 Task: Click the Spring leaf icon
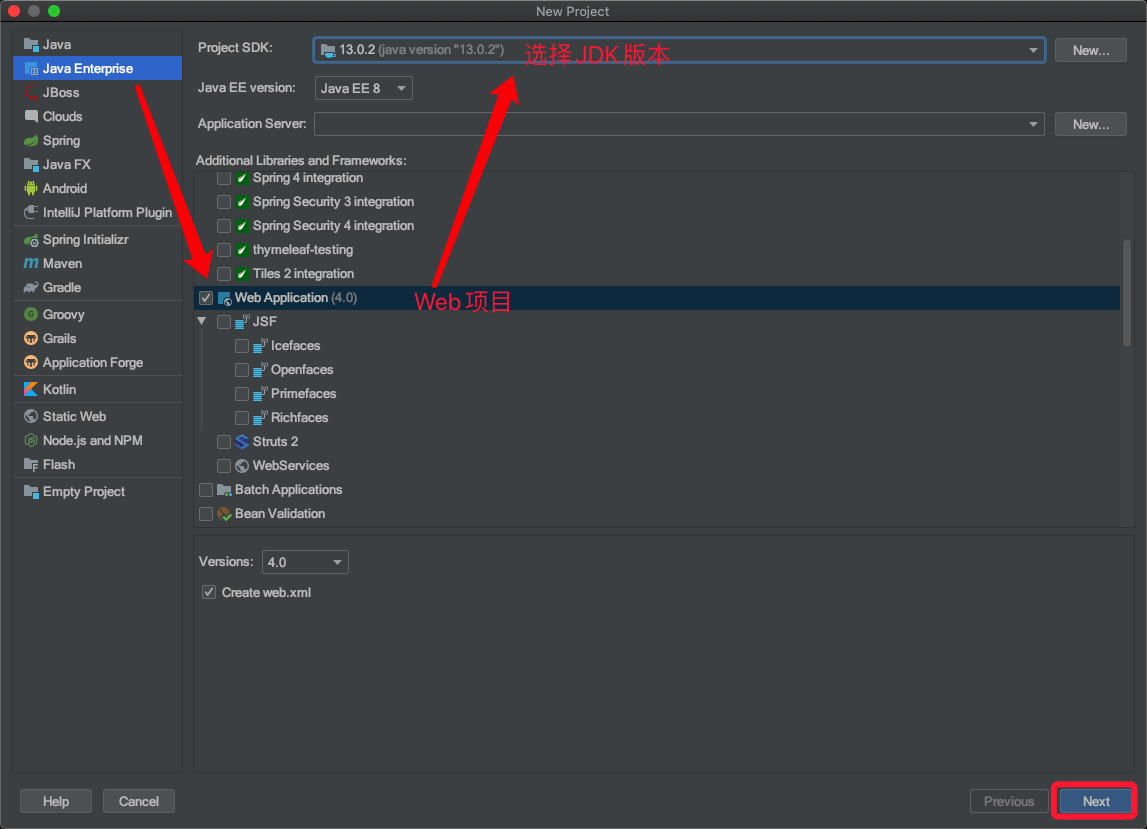31,140
